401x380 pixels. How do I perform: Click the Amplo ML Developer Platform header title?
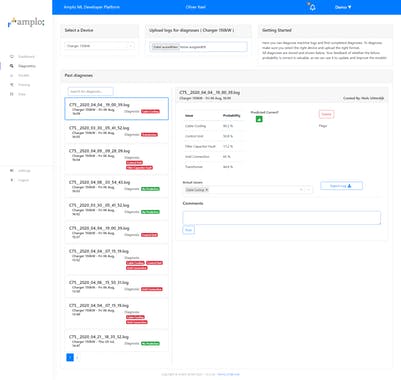[x=92, y=7]
